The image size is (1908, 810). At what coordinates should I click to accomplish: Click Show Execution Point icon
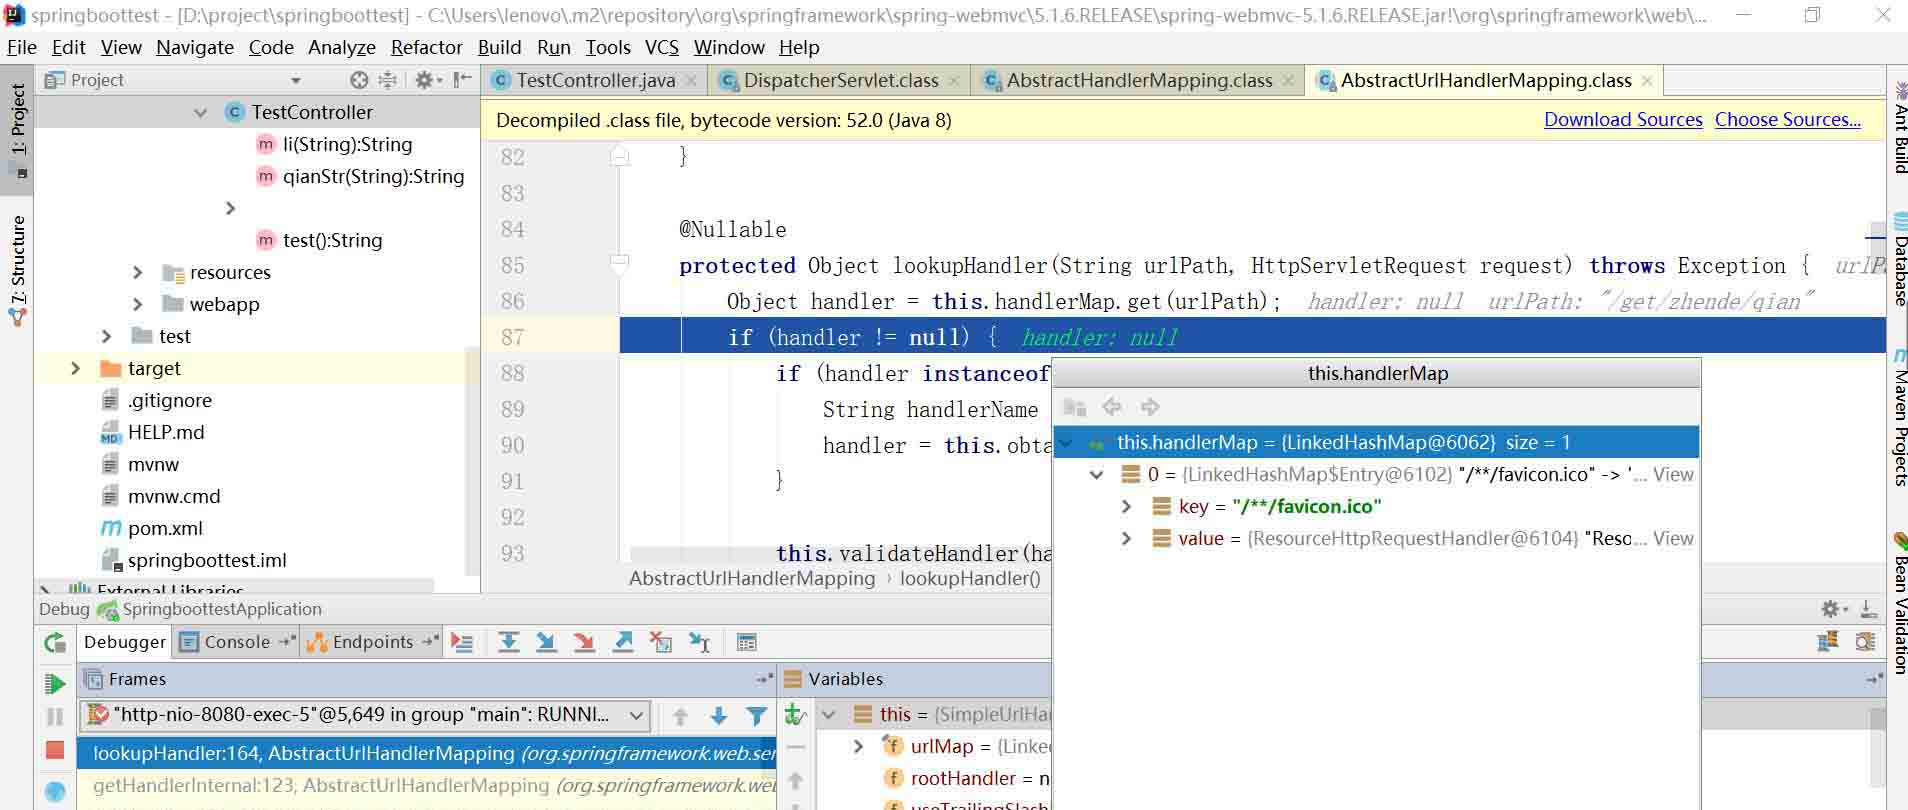click(461, 642)
